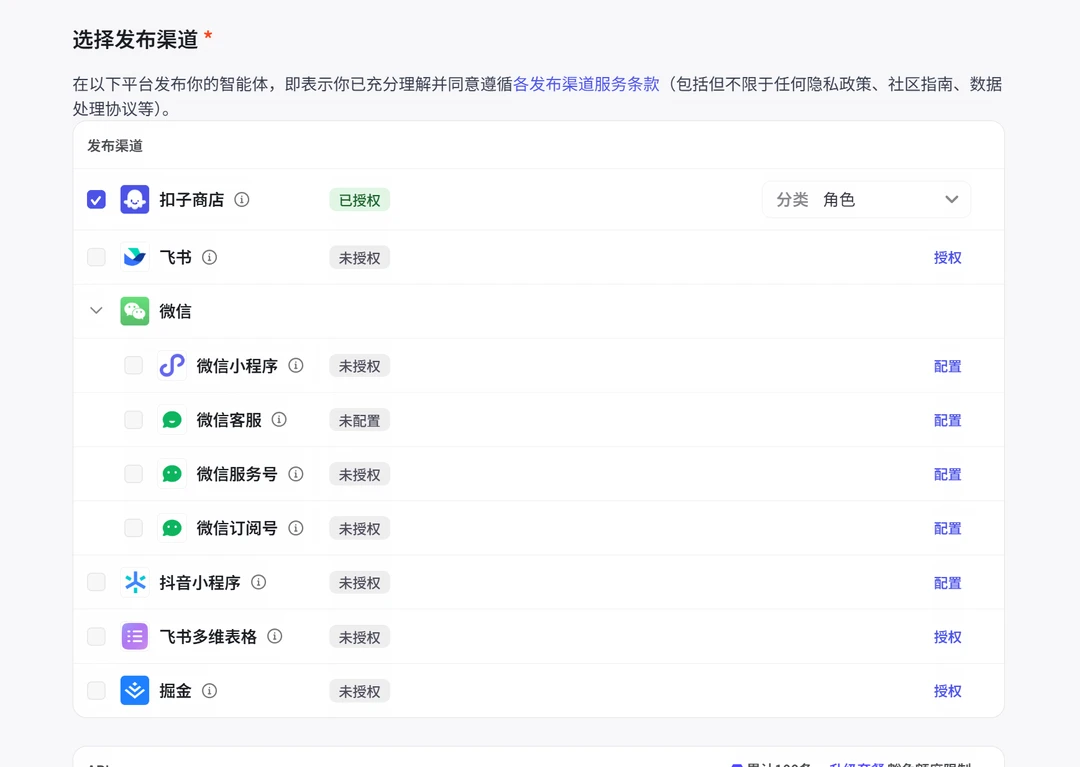Click the 发布渠道 column header
Viewport: 1080px width, 767px height.
(115, 146)
